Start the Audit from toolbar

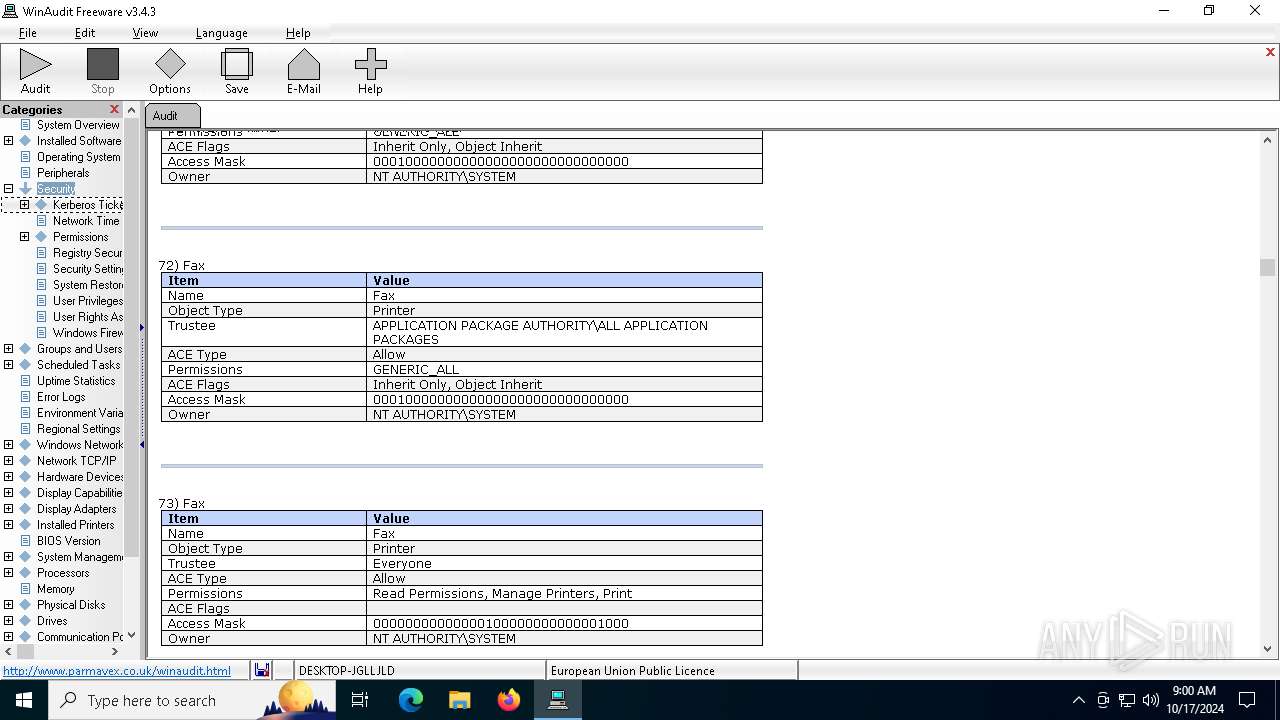pyautogui.click(x=35, y=72)
